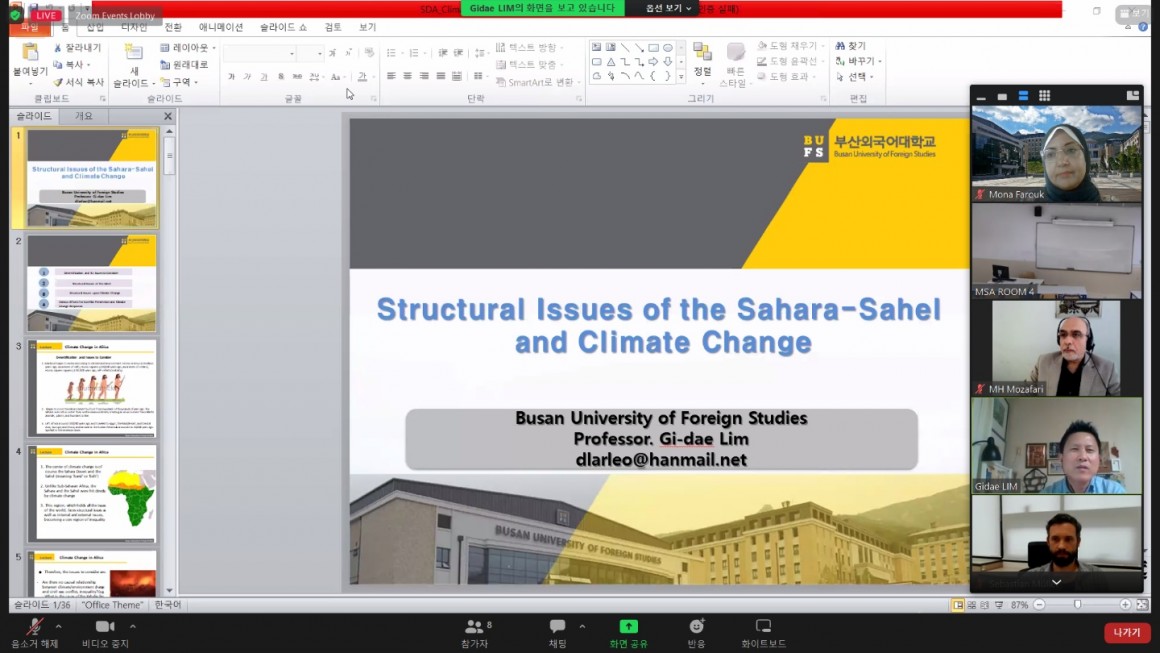Image resolution: width=1160 pixels, height=653 pixels.
Task: Decrease the slide zoom with minus button
Action: (x=1039, y=605)
